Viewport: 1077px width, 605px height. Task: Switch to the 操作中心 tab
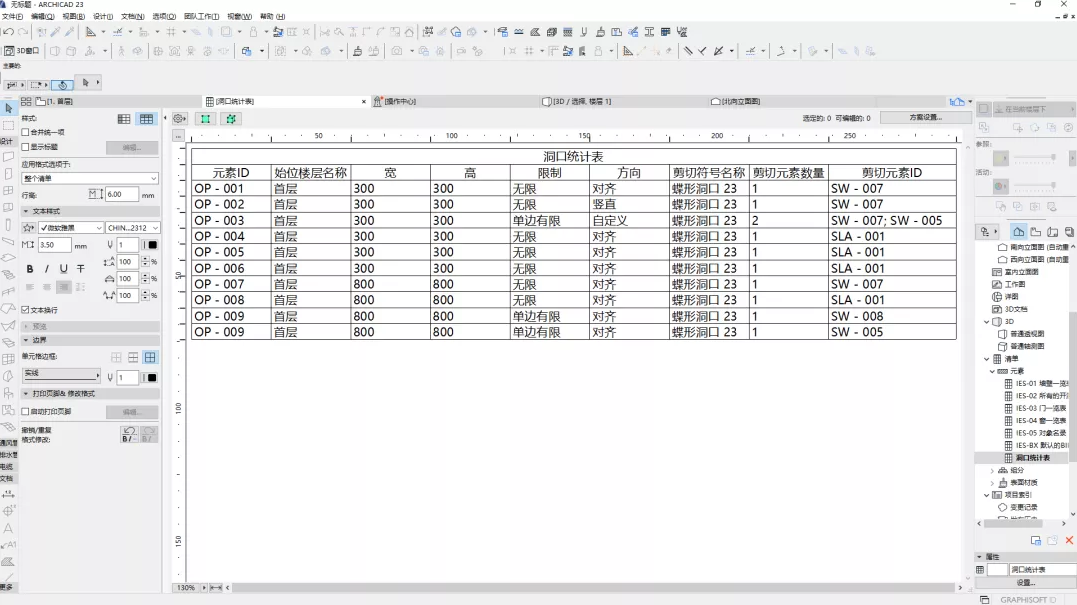point(400,102)
